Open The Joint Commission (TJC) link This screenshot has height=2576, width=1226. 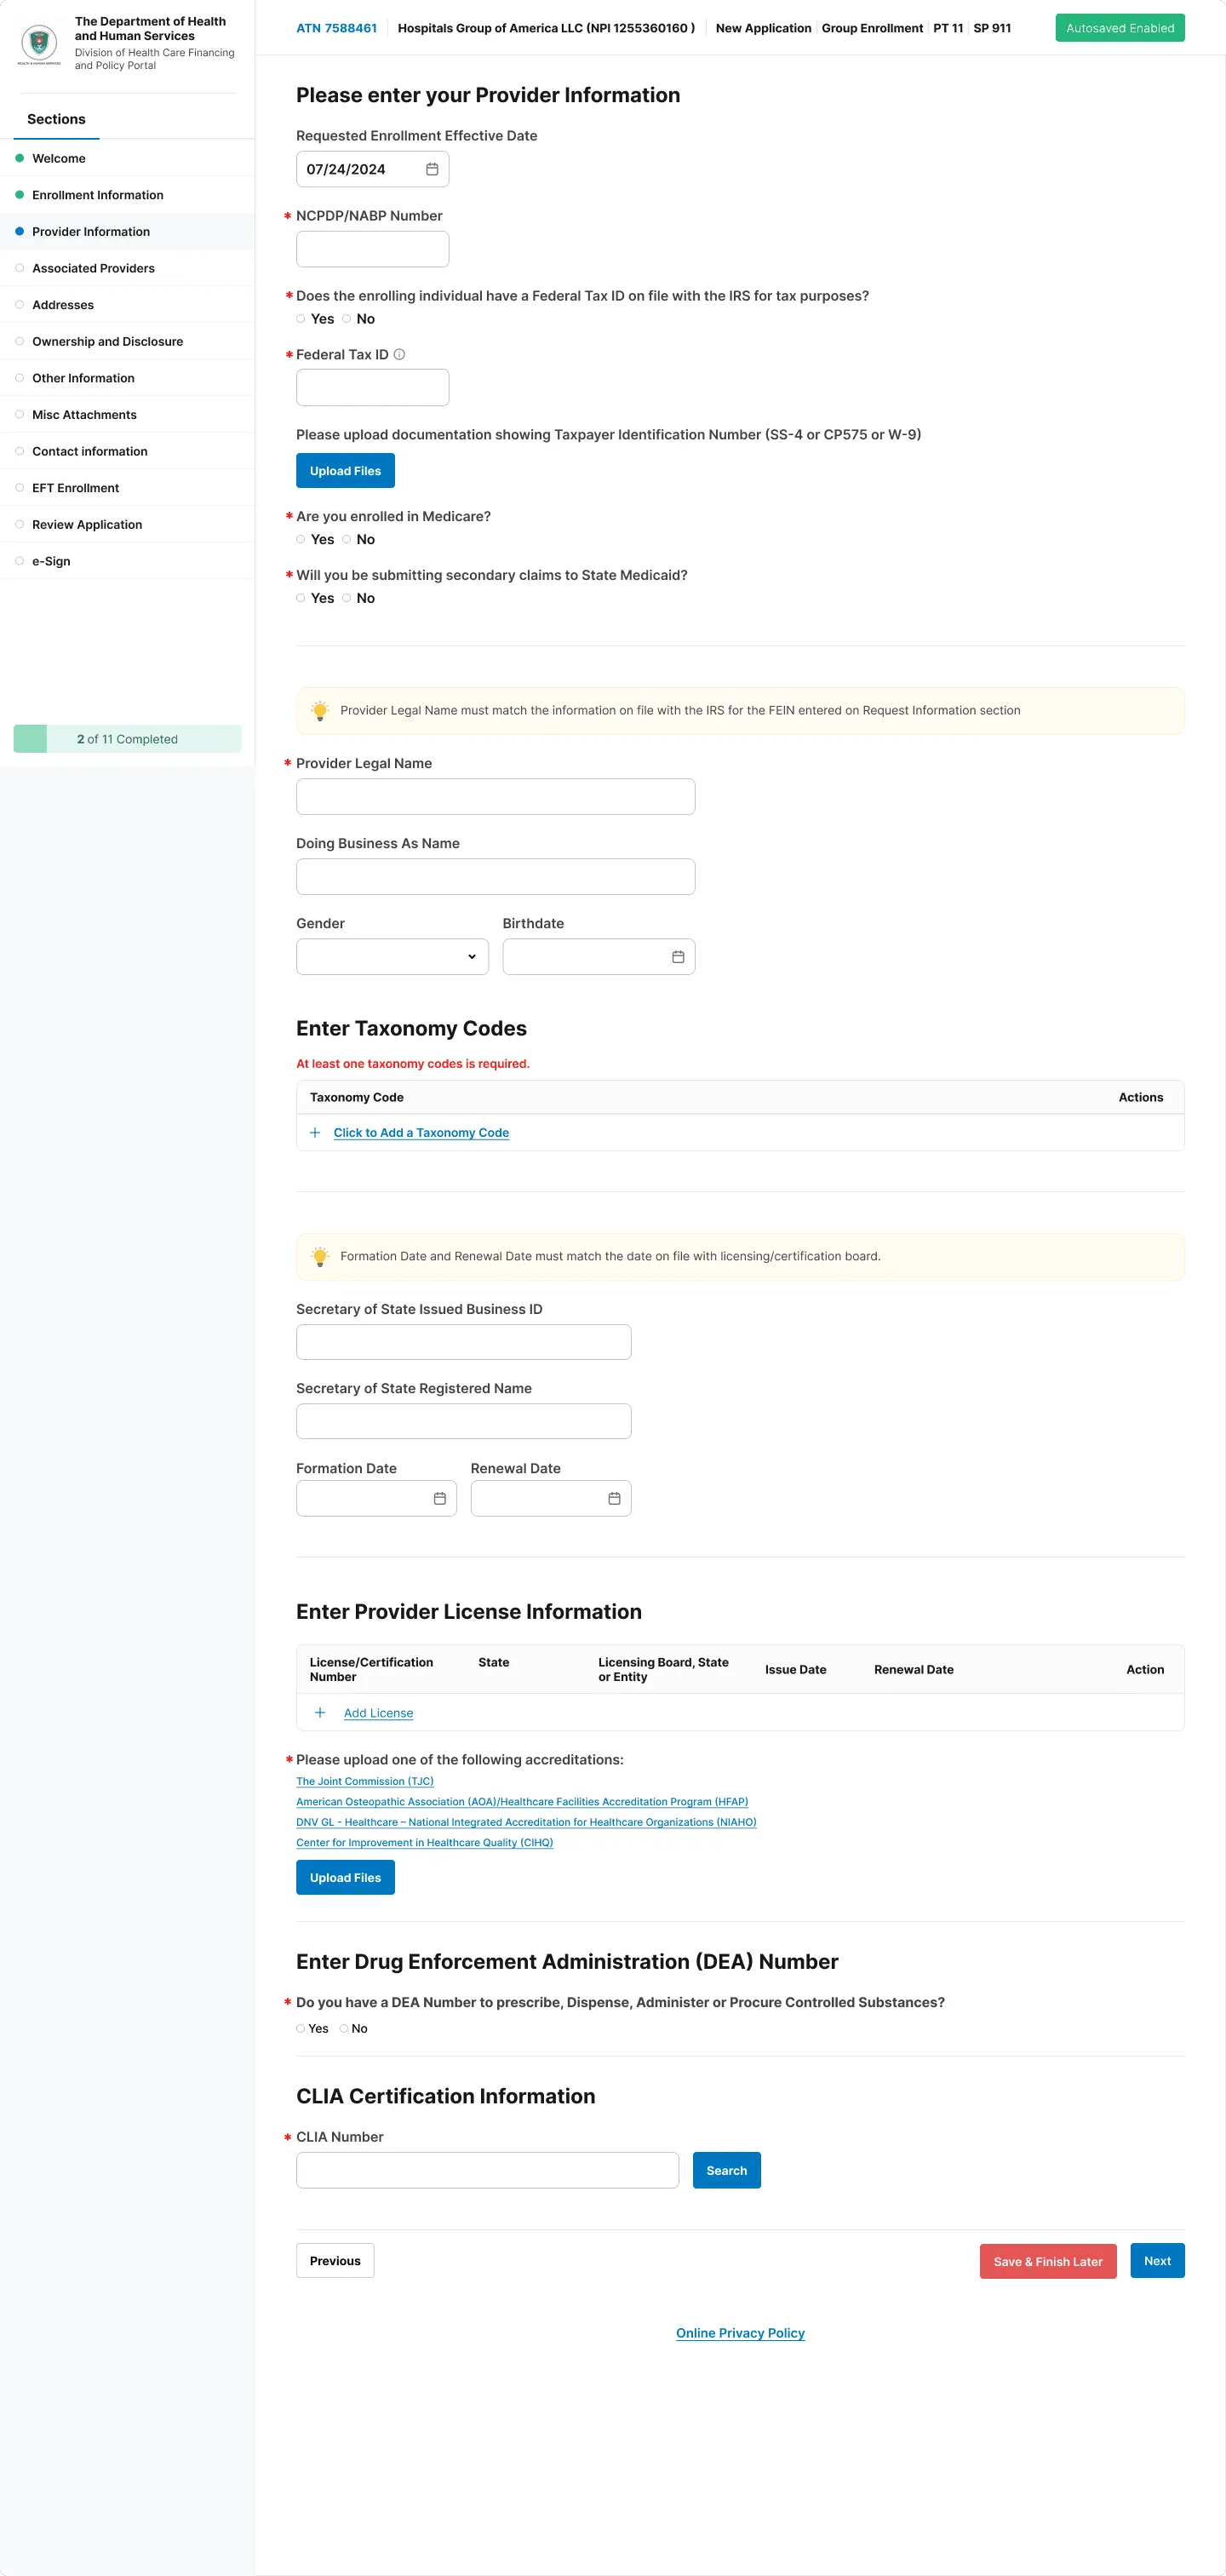365,1781
